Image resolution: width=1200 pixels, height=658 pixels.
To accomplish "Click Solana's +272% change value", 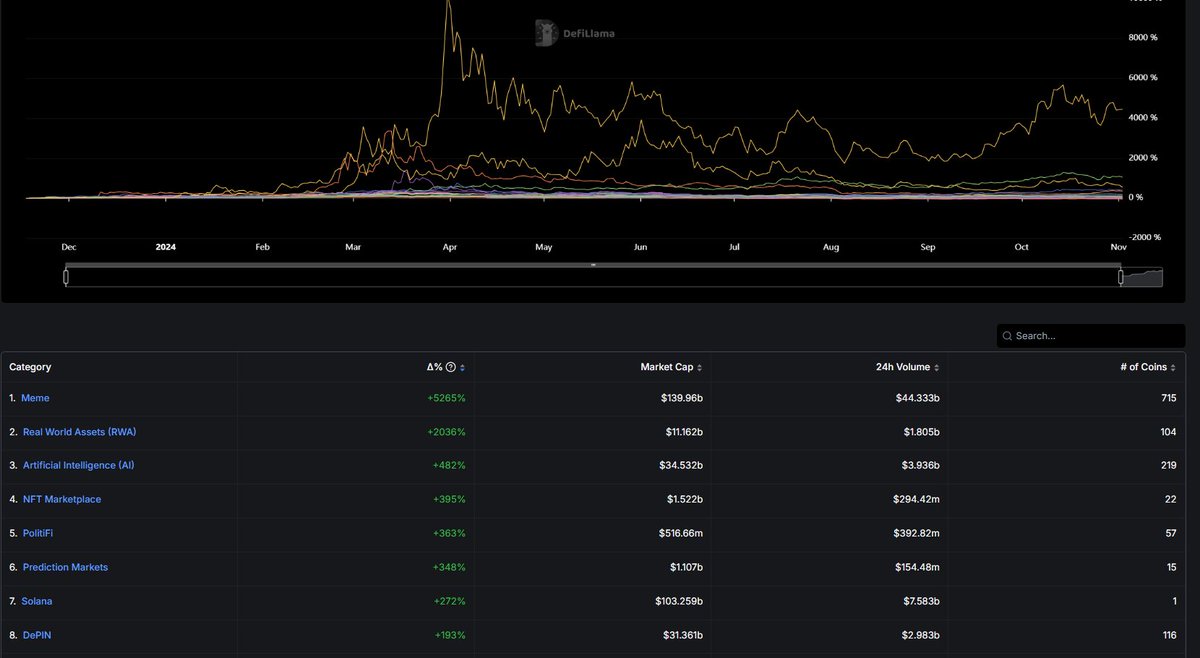I will [450, 601].
